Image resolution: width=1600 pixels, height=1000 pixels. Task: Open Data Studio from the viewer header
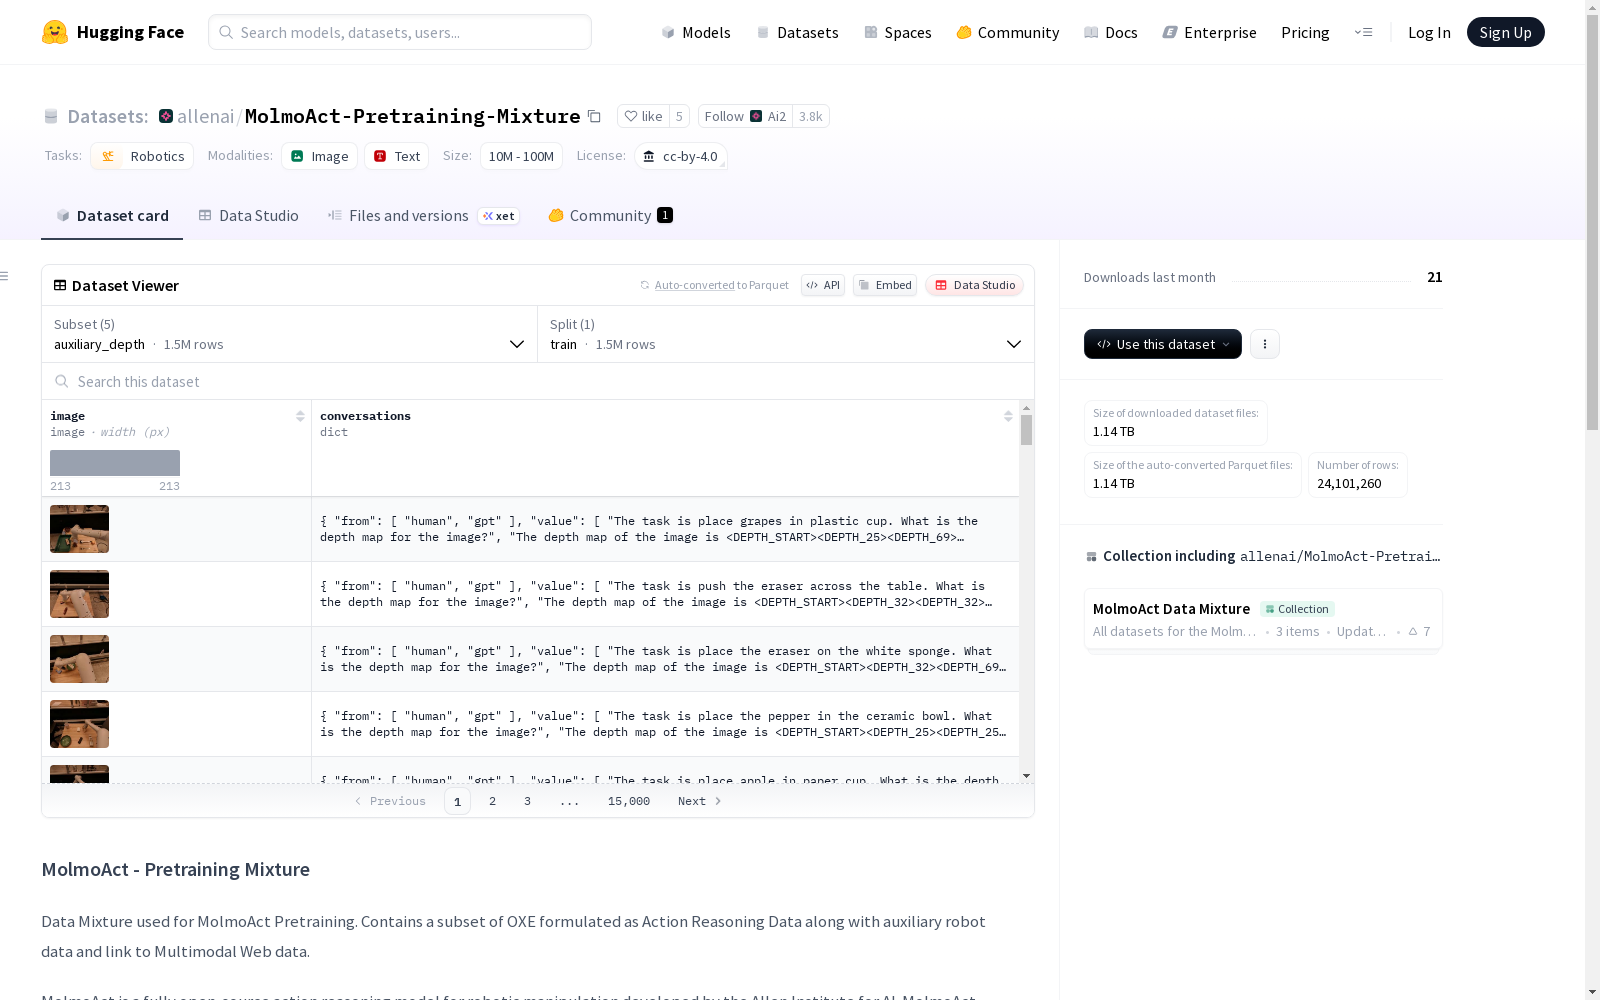[975, 285]
